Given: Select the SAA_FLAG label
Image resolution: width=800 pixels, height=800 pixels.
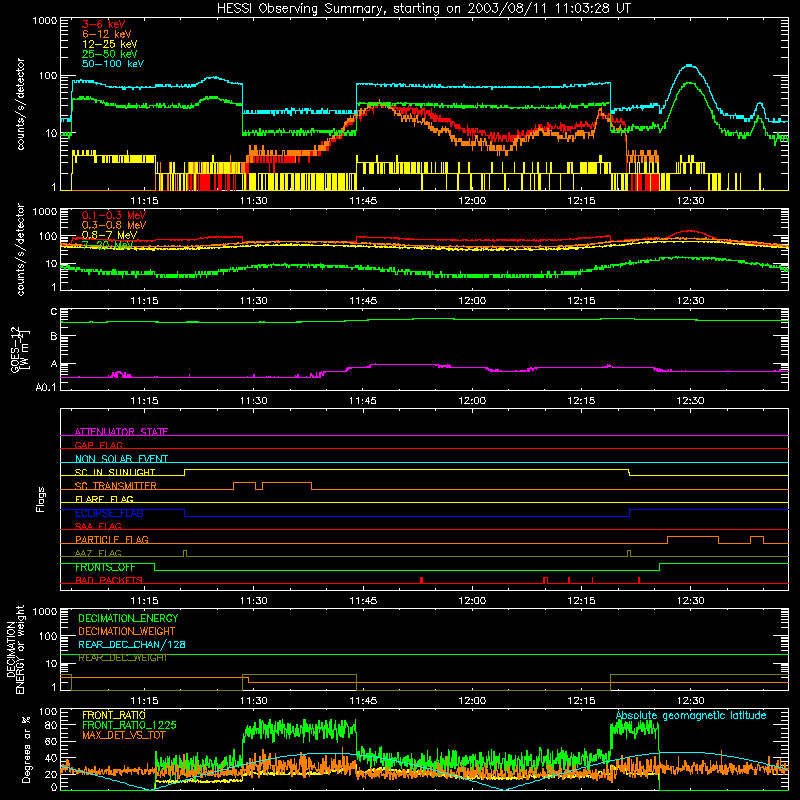Looking at the screenshot, I should 98,526.
